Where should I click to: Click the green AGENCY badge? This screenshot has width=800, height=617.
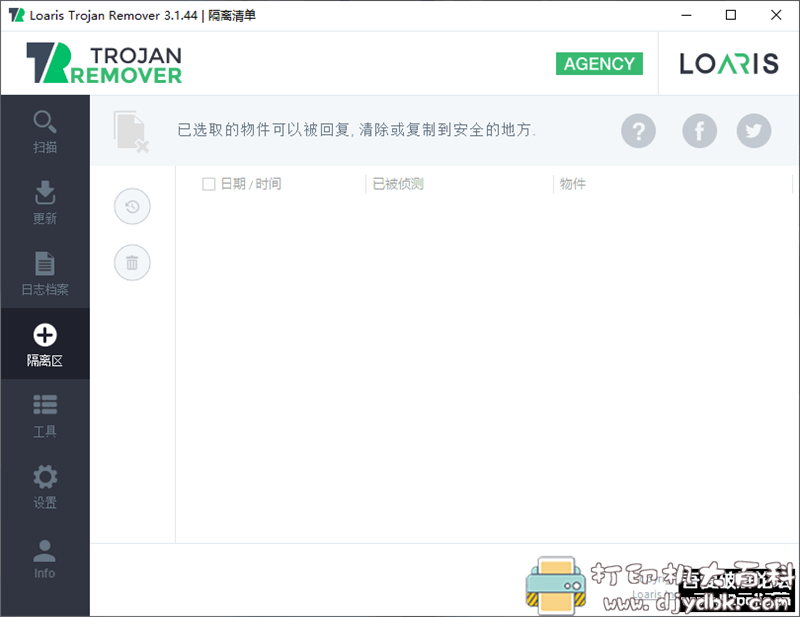[x=599, y=64]
